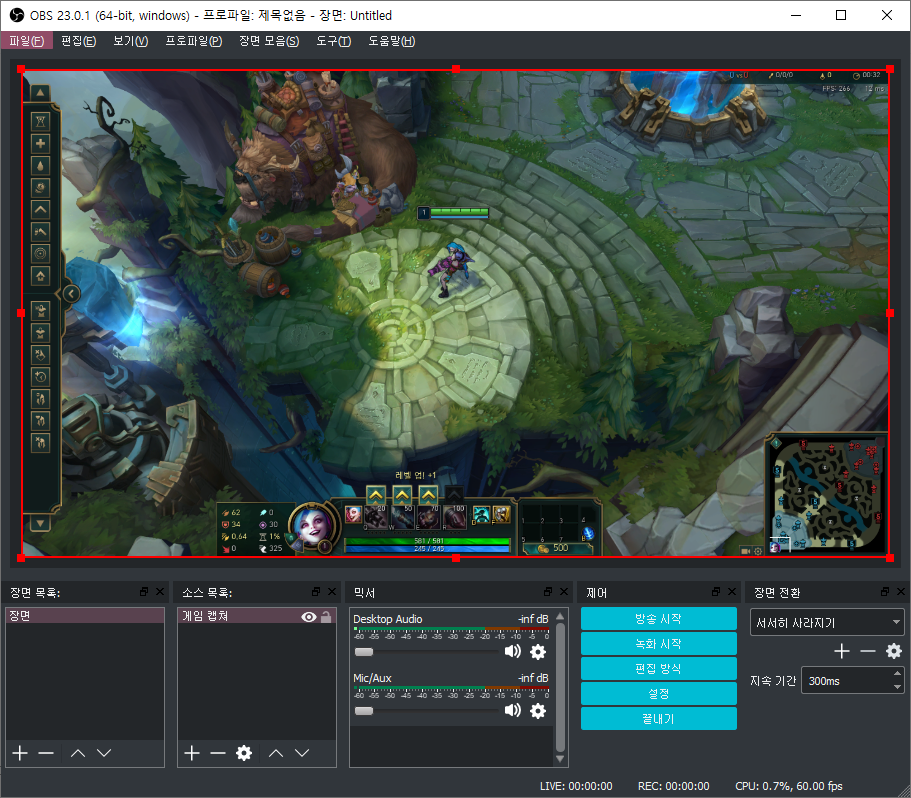Open 설정 from the controls panel
911x798 pixels.
[658, 693]
